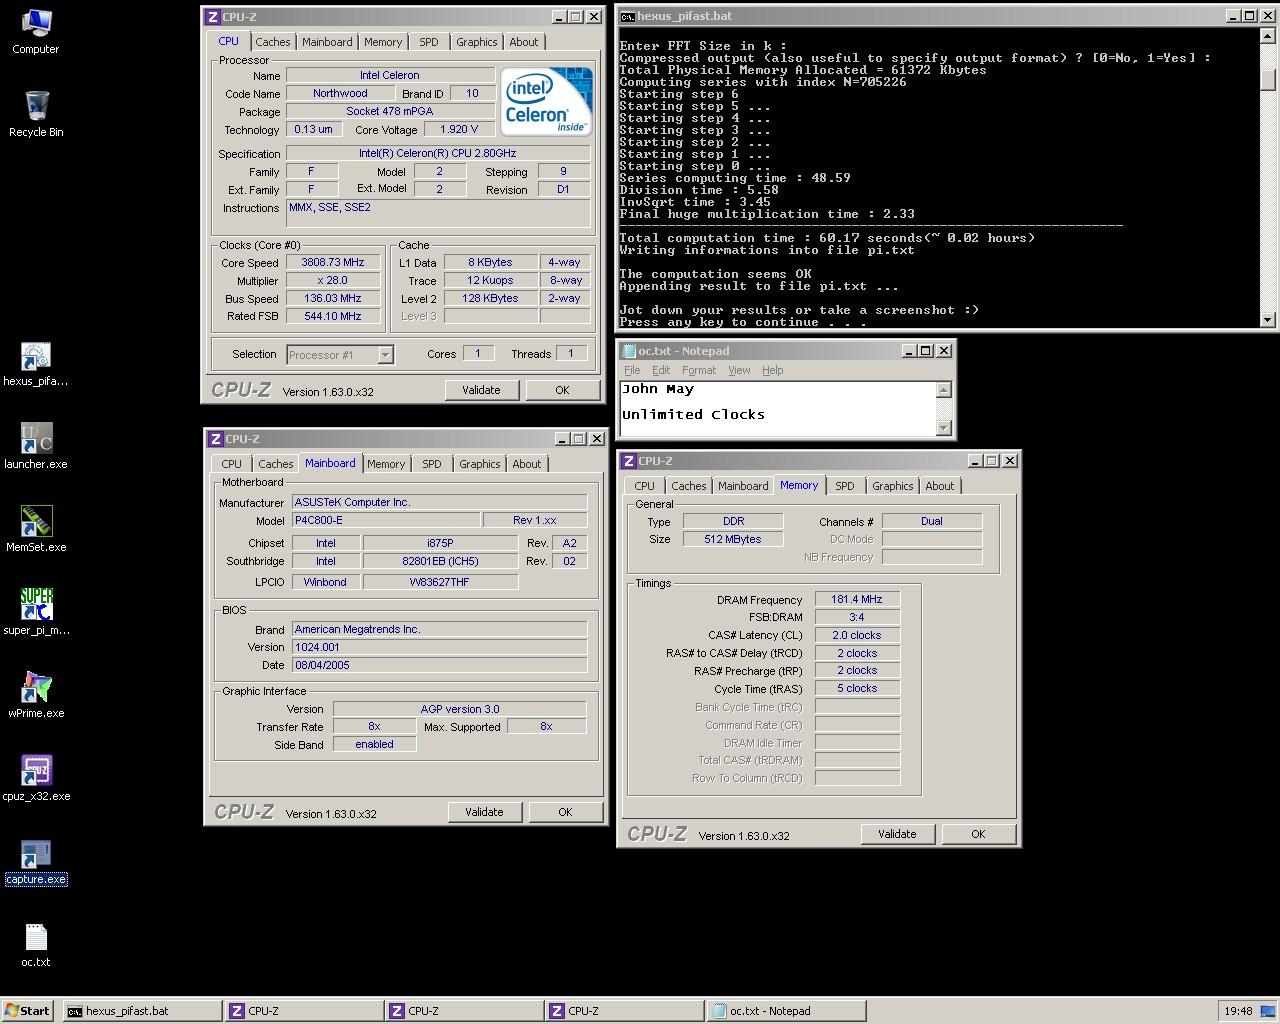Select the MemSet.exe desktop icon
Image resolution: width=1280 pixels, height=1024 pixels.
pos(35,529)
